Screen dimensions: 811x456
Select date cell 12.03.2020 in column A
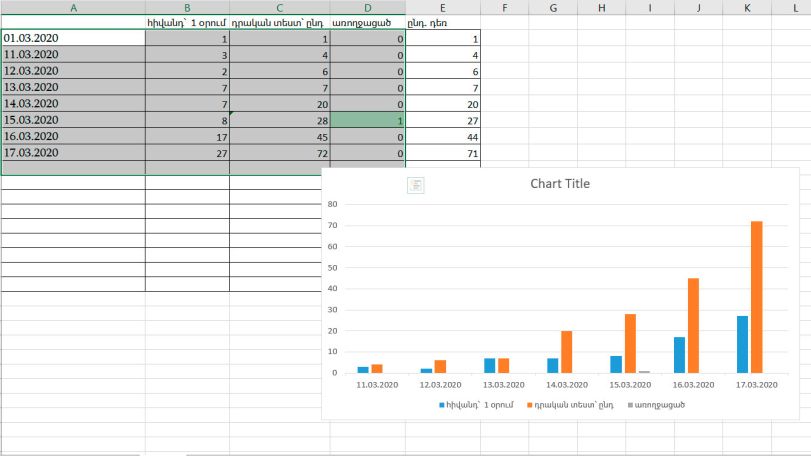(x=73, y=71)
